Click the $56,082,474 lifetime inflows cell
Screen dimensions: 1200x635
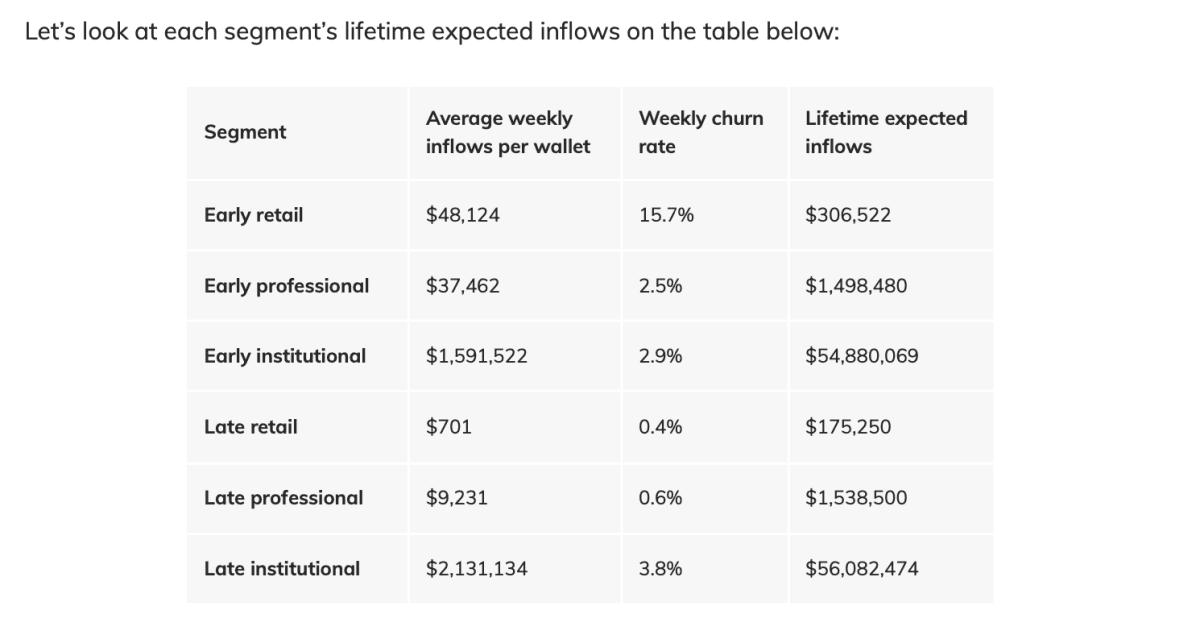[x=861, y=569]
